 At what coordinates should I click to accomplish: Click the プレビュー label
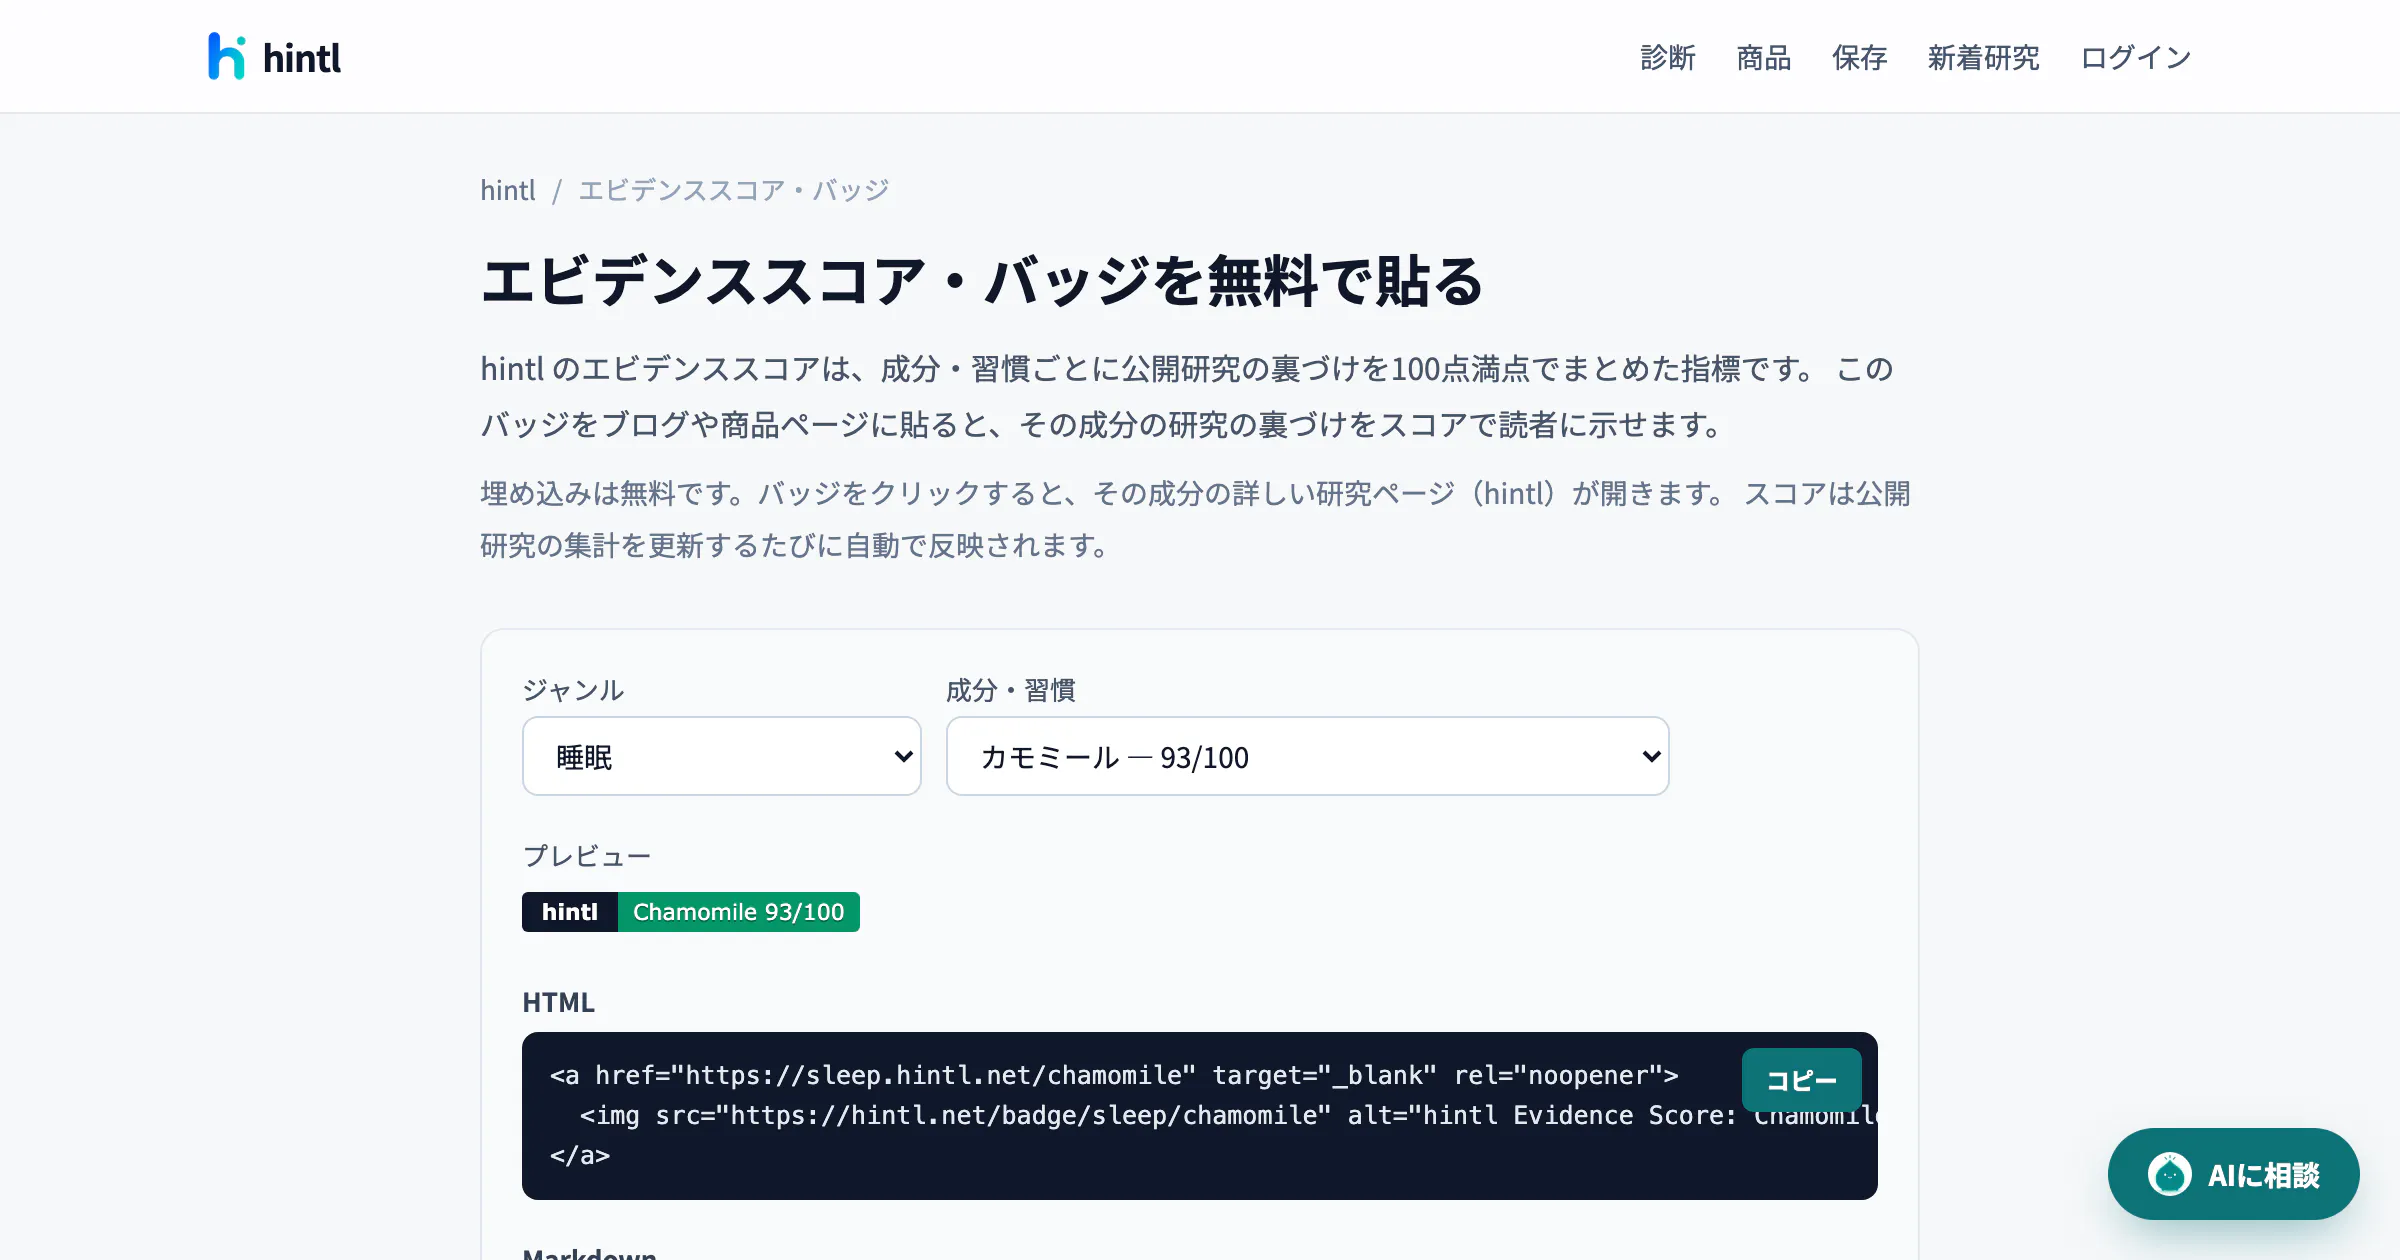[x=587, y=856]
